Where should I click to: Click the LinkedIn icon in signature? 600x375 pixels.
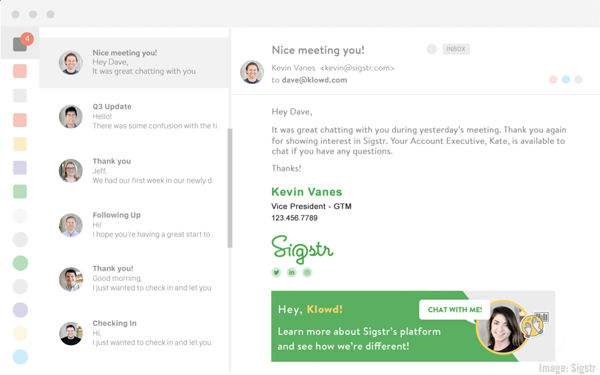(292, 272)
